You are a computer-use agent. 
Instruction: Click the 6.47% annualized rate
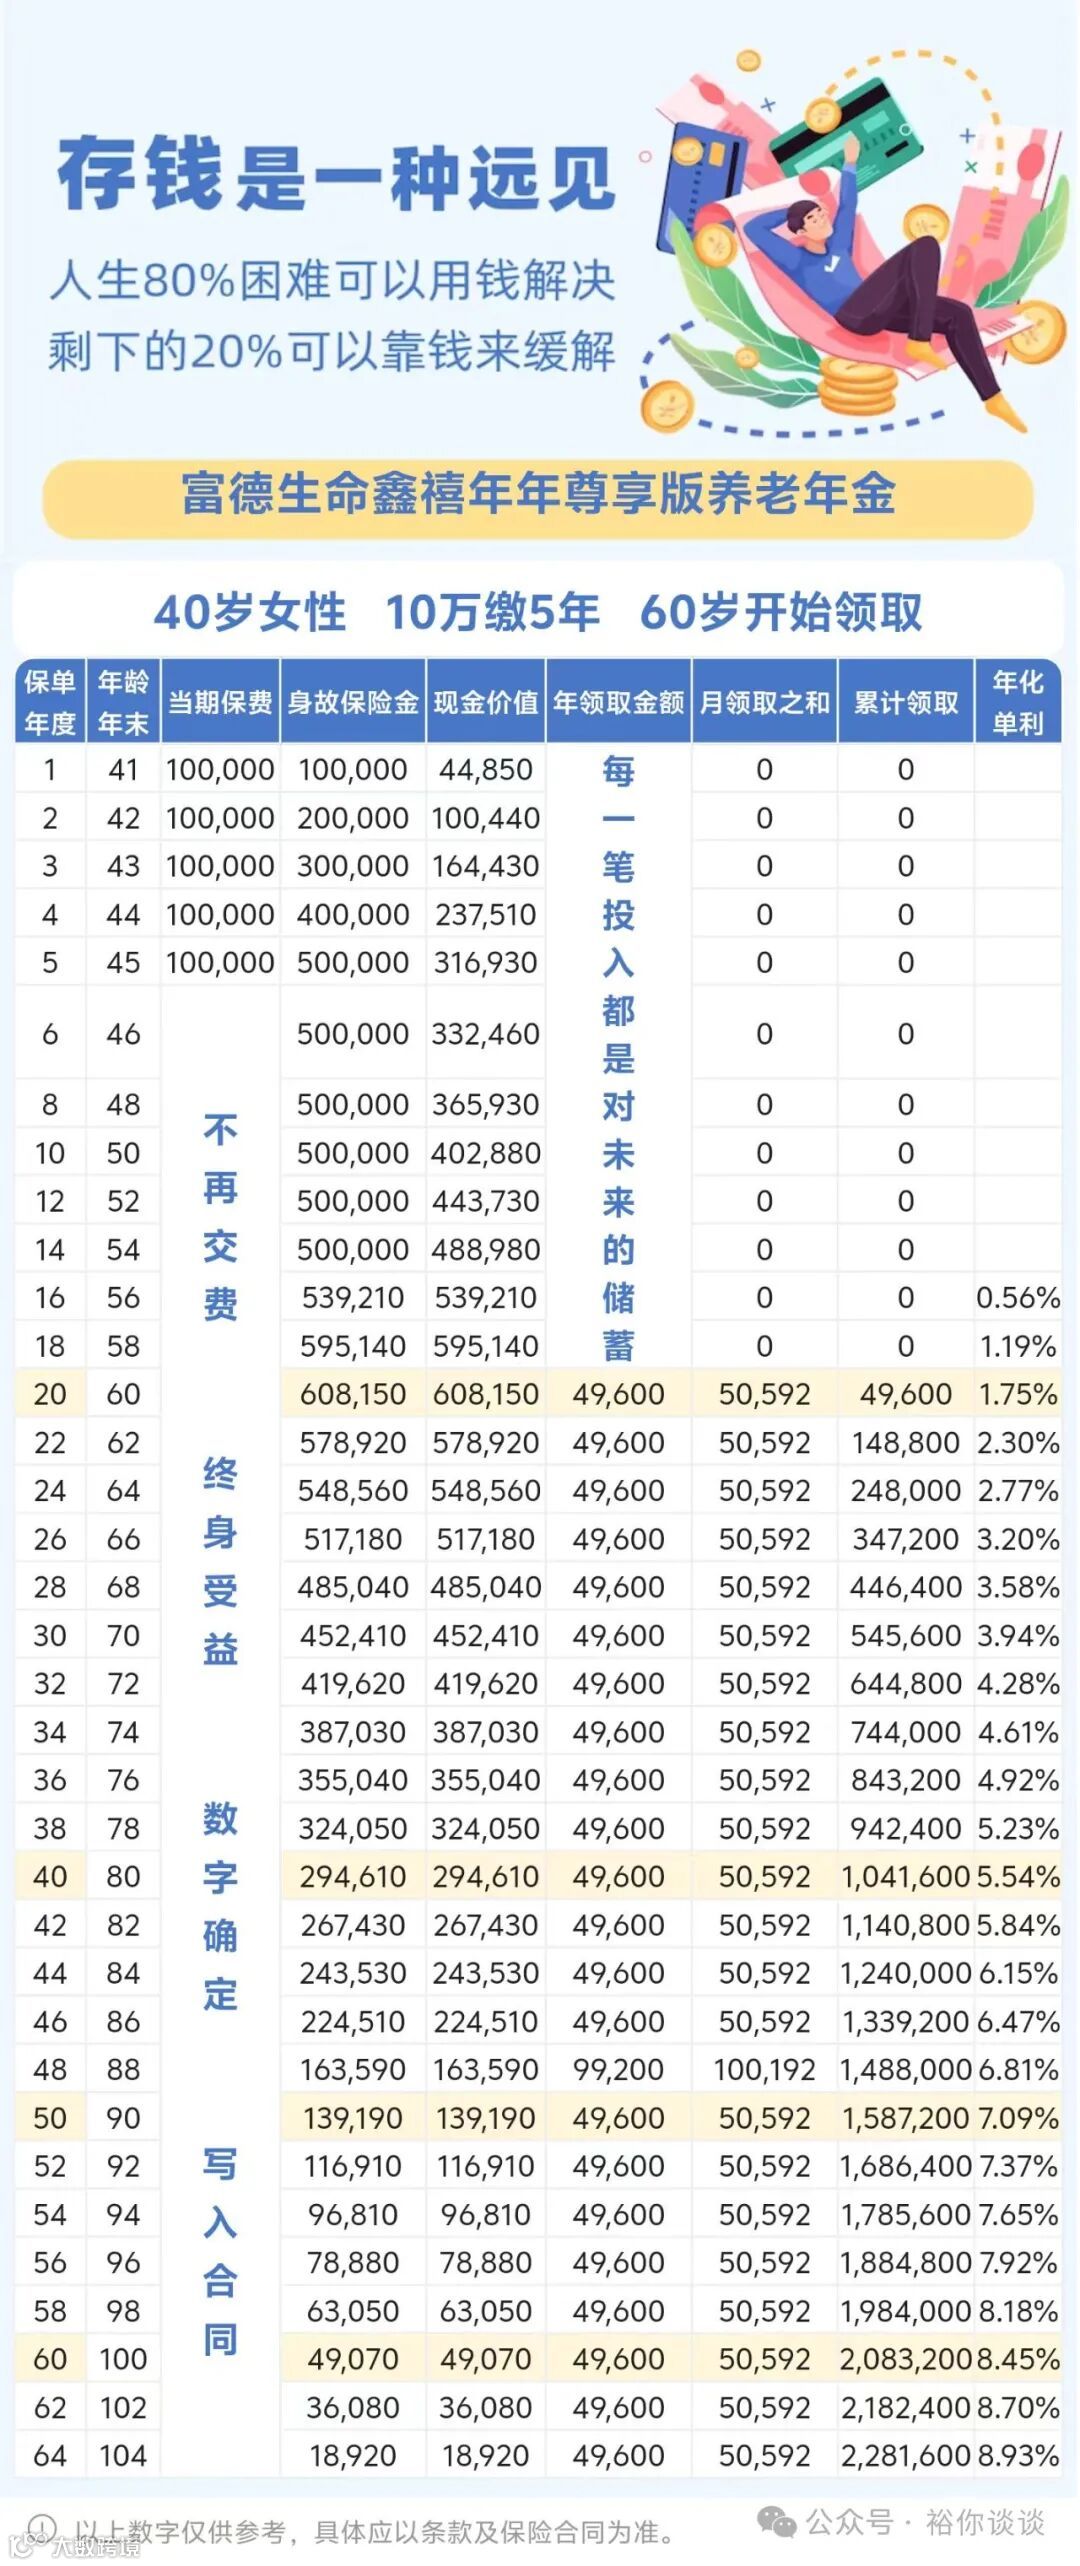tap(1018, 2021)
